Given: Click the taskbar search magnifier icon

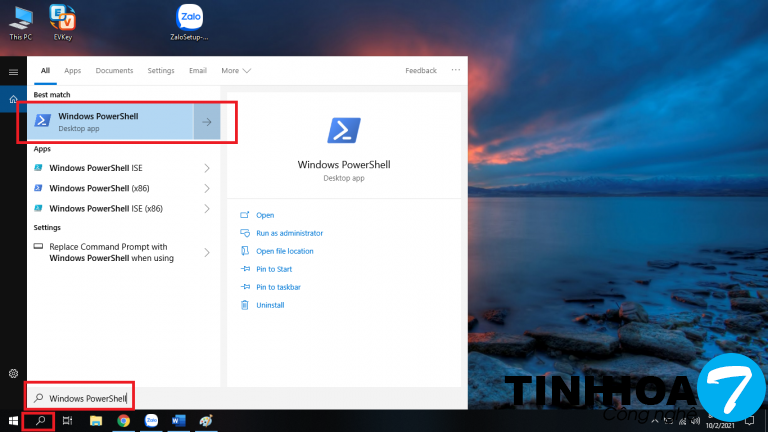Looking at the screenshot, I should coord(41,421).
